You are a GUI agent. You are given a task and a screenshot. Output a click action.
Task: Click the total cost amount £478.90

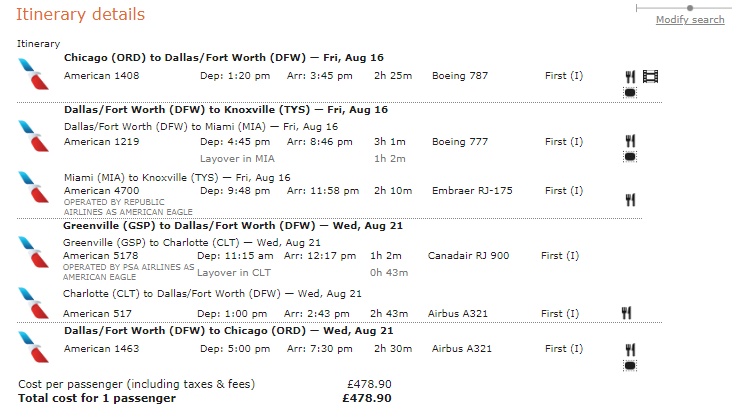[x=366, y=398]
